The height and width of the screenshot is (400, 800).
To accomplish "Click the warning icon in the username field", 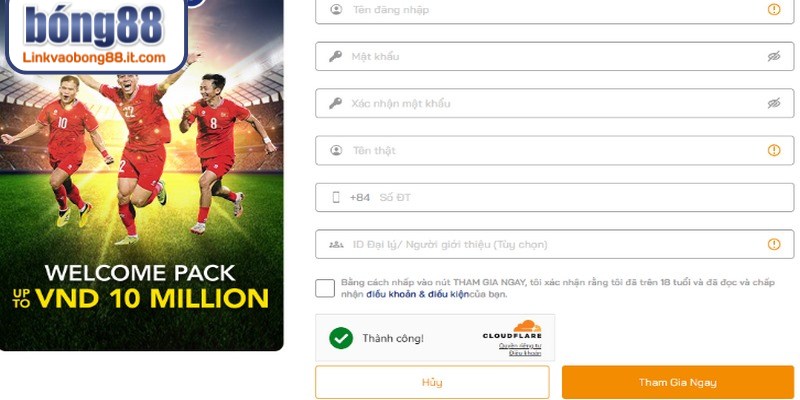I will (774, 9).
